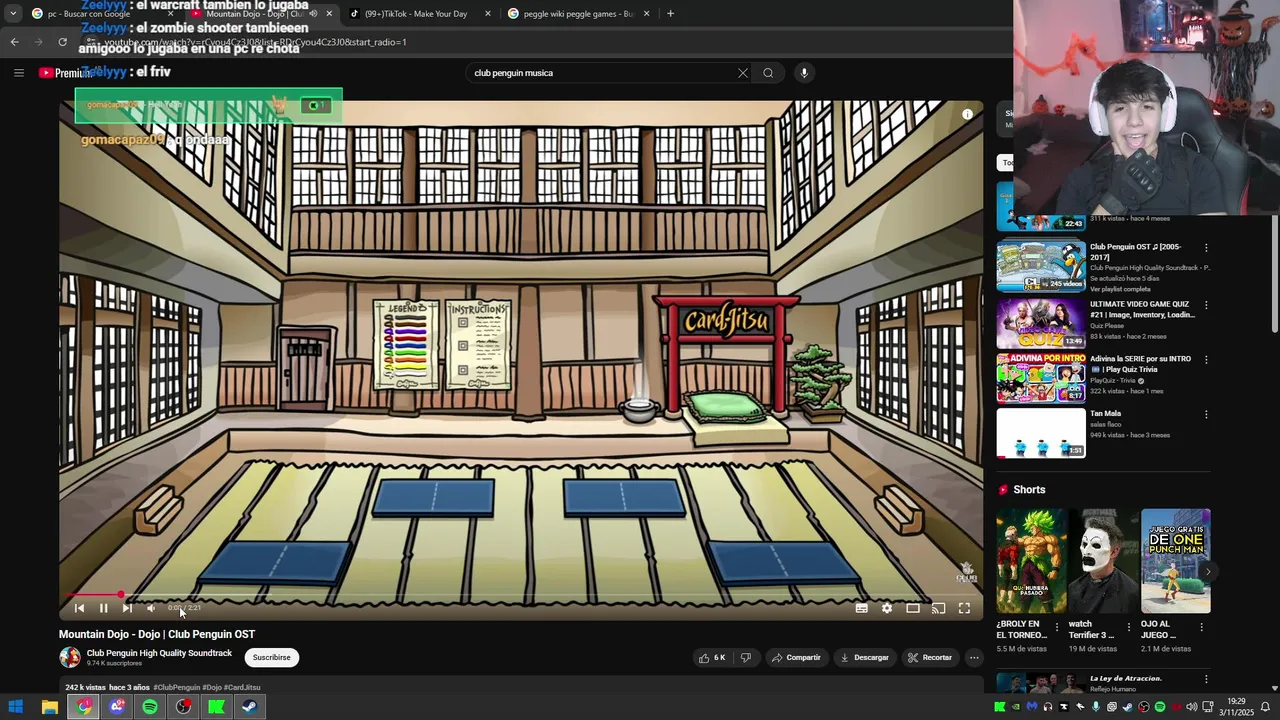Switch to theater mode

pos(913,608)
